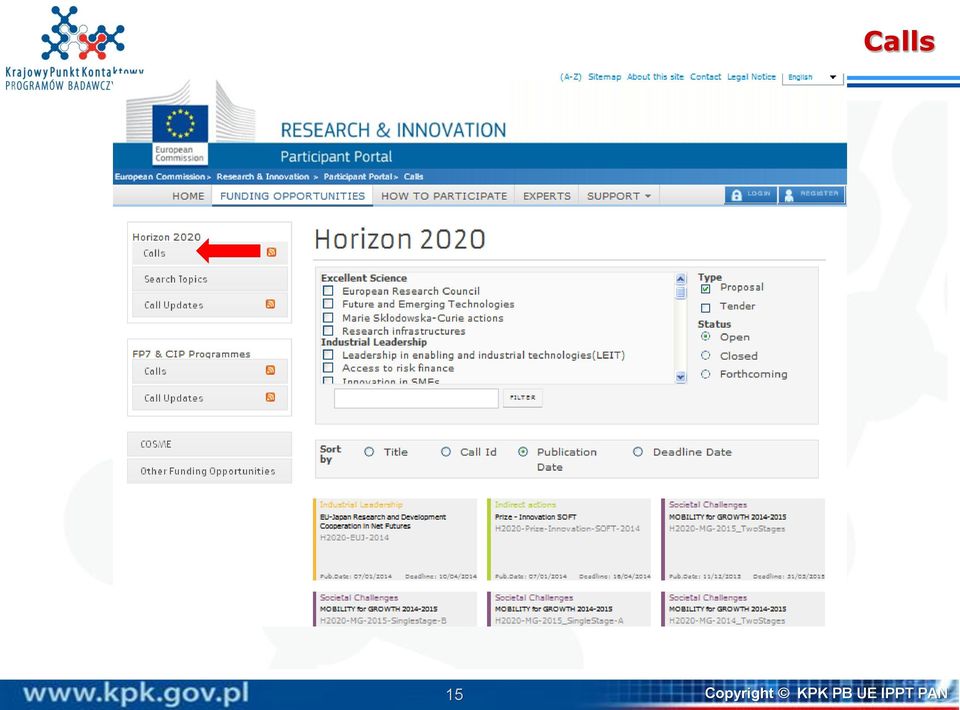Open RSS feed for FP7 & CIP Call Updates
This screenshot has height=710, width=960.
tap(270, 397)
